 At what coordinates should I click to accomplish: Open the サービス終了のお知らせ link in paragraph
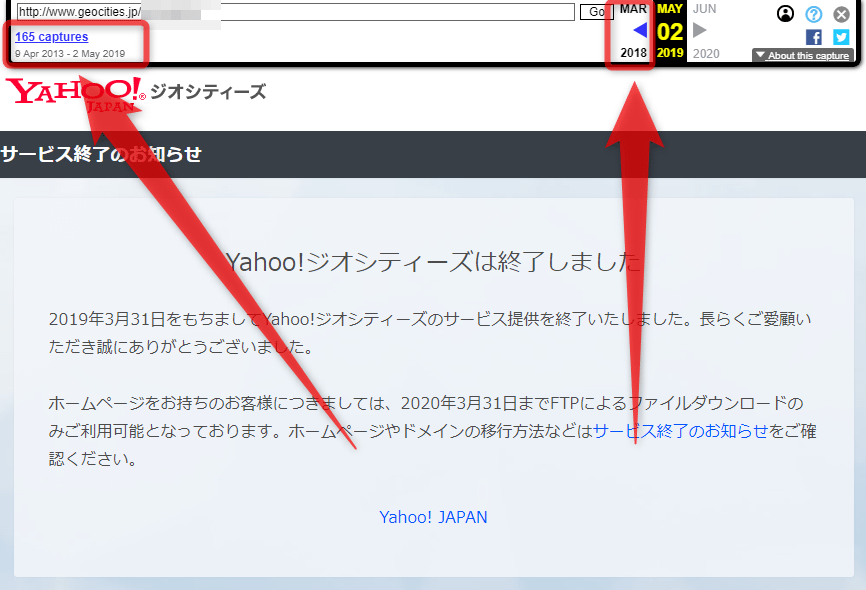(680, 431)
